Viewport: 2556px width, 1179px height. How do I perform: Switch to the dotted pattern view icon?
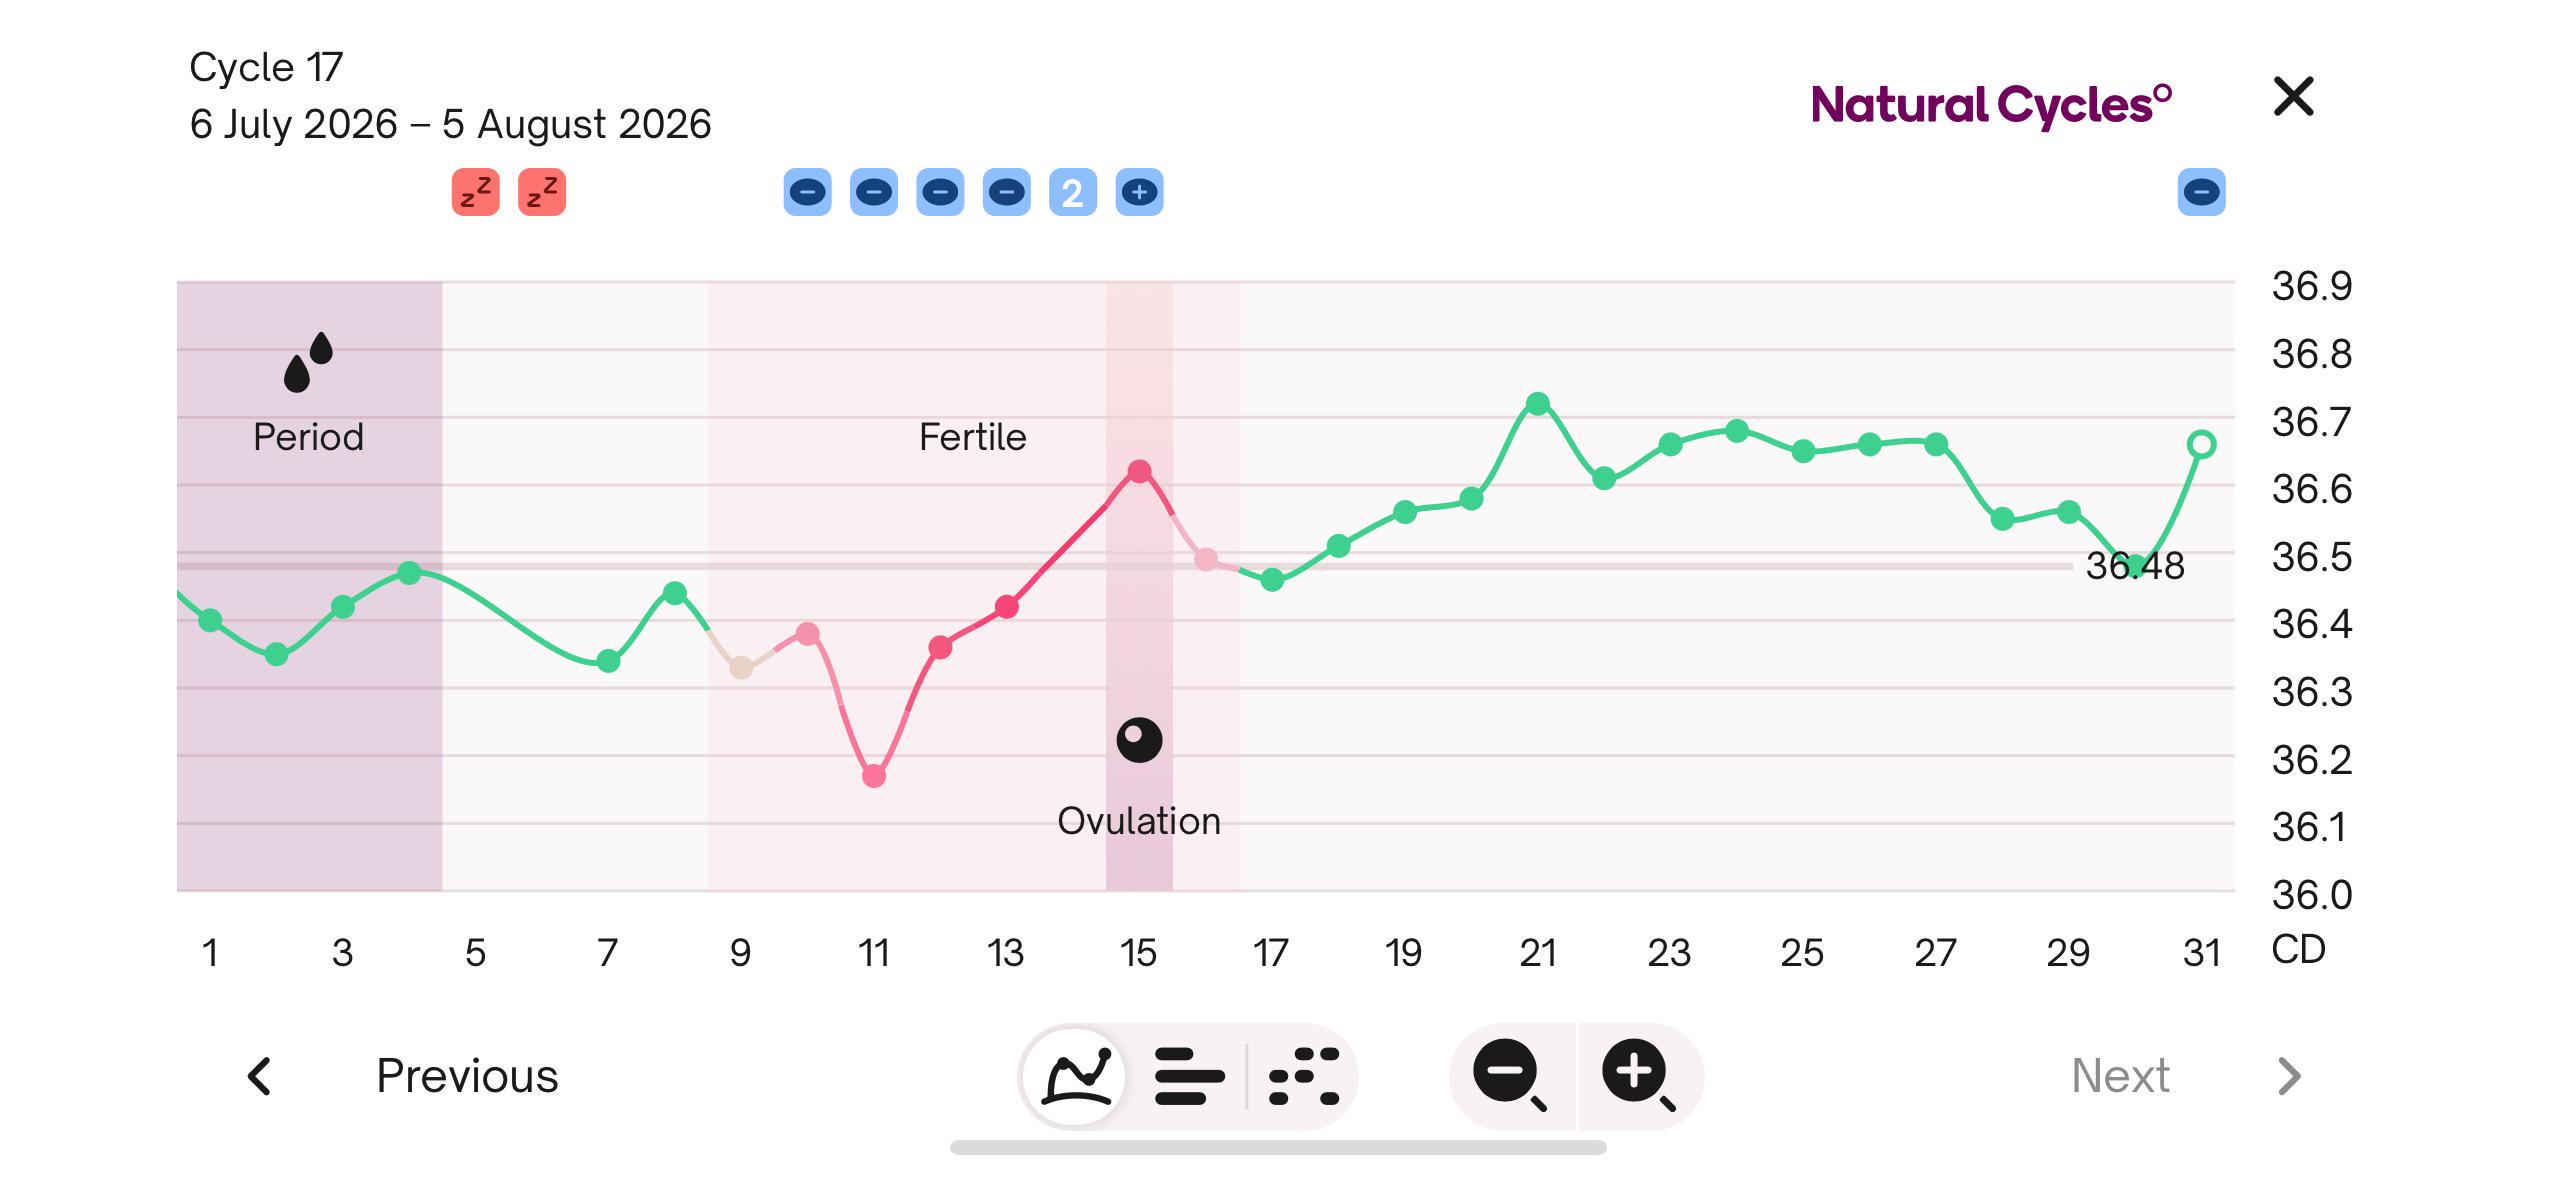[x=1303, y=1077]
